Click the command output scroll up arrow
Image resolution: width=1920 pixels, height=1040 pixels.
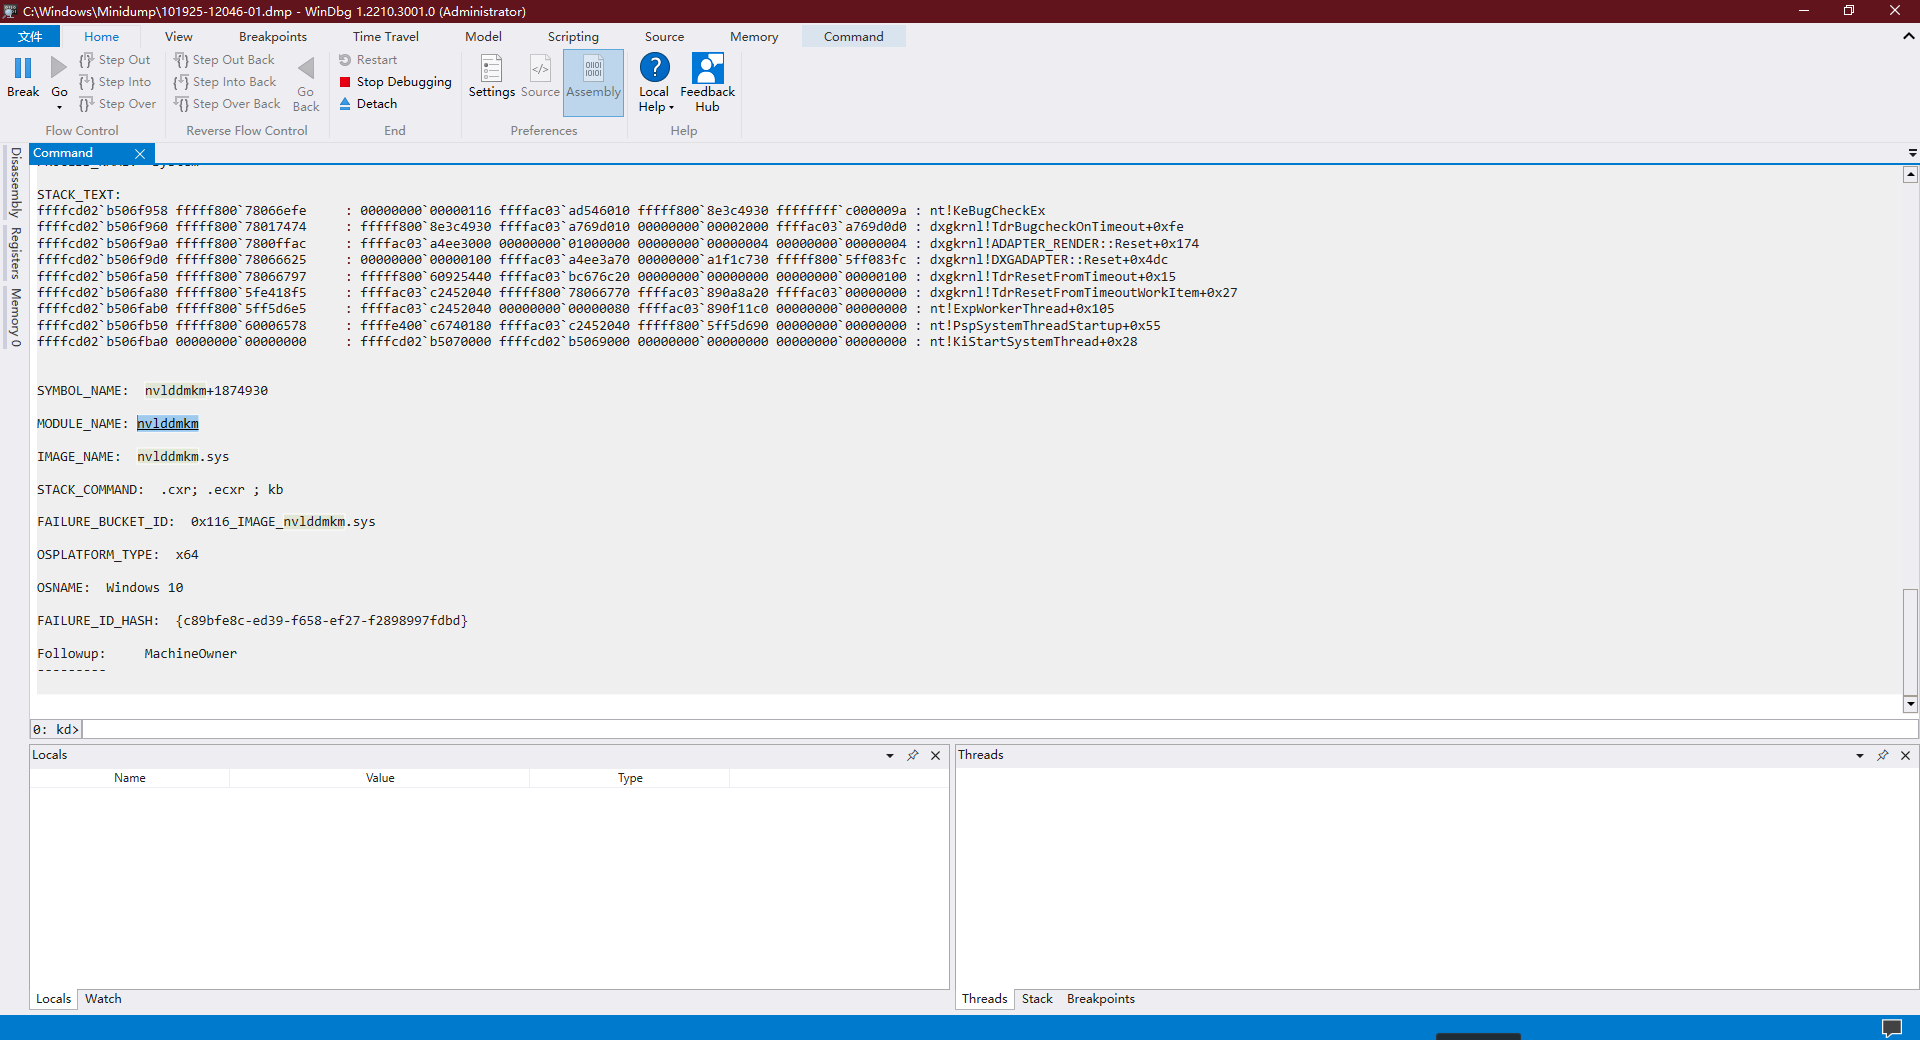pyautogui.click(x=1910, y=175)
